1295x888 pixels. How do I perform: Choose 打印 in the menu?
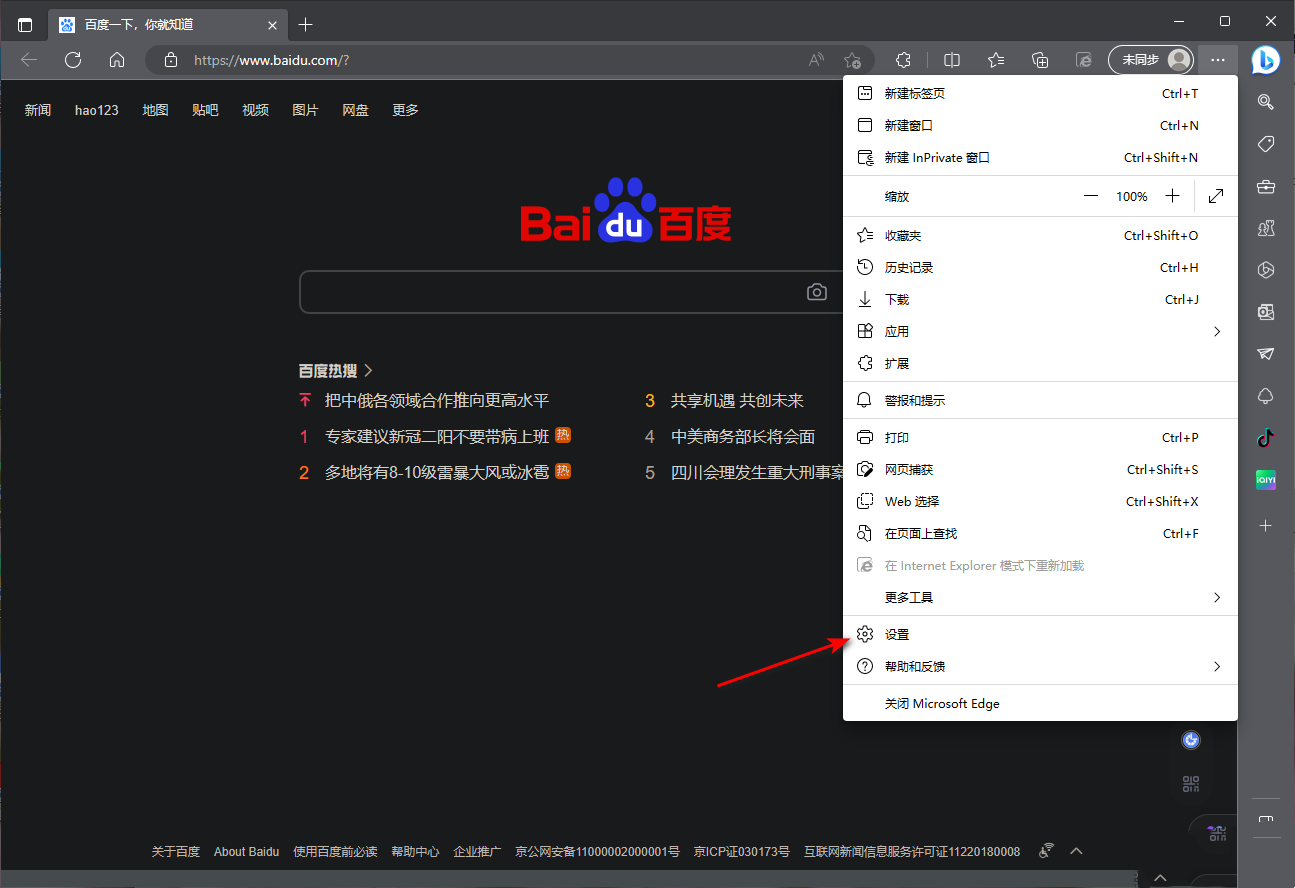pos(1040,437)
